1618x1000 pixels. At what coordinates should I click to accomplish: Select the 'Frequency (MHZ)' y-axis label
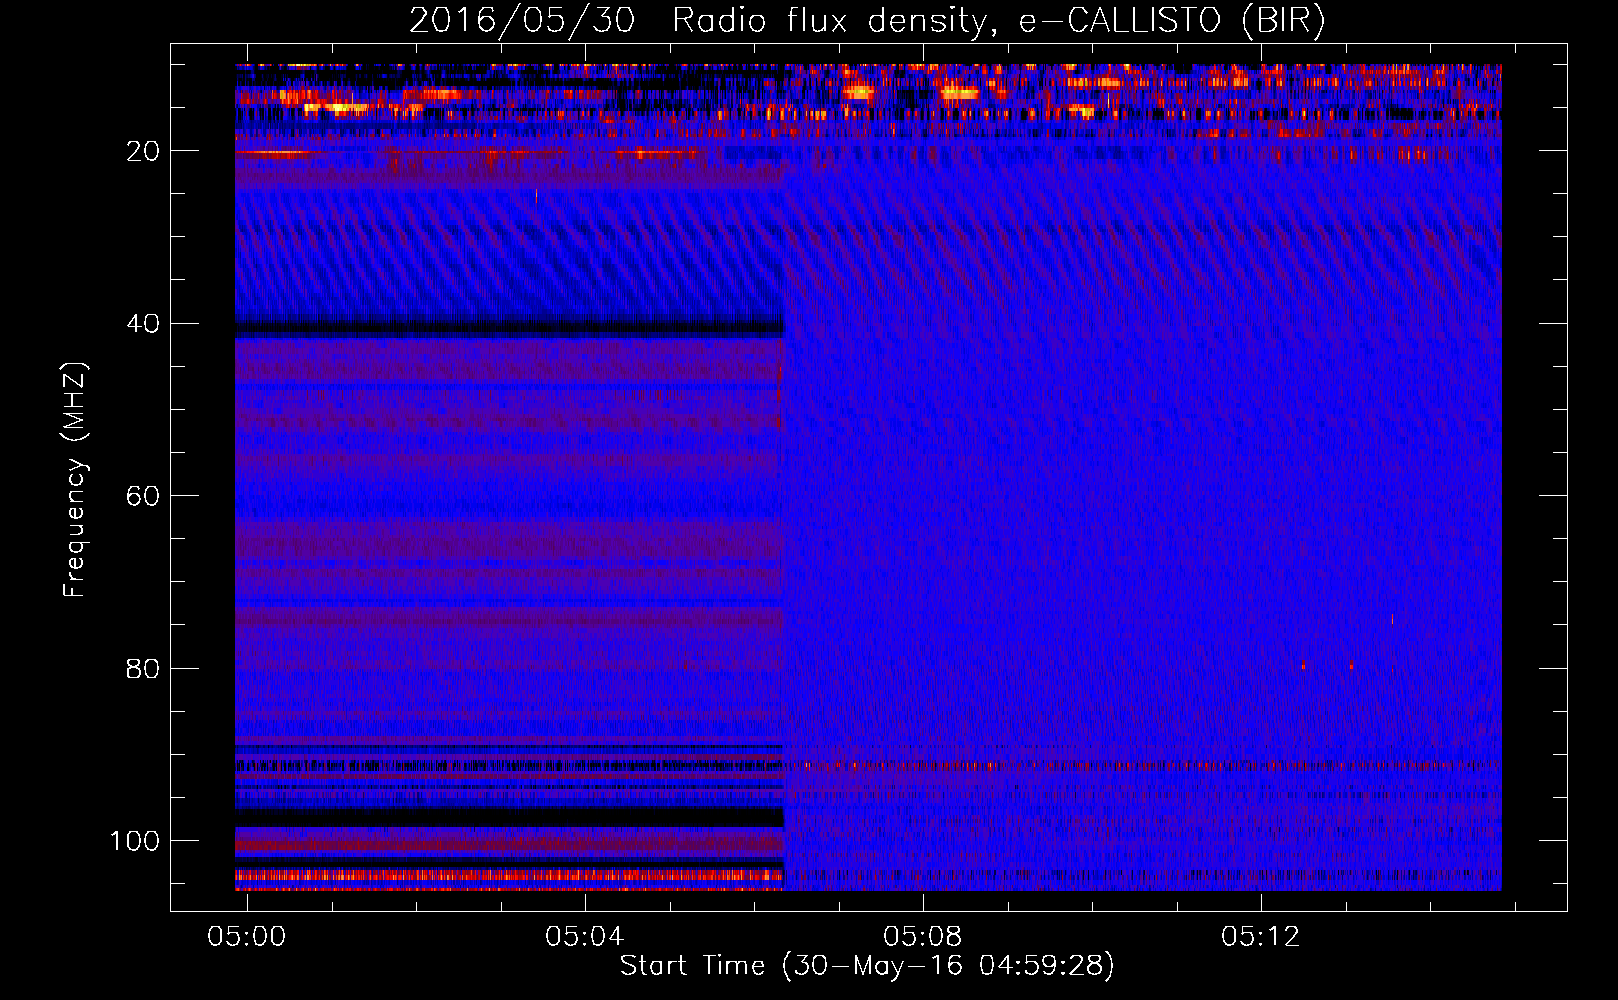(x=75, y=480)
